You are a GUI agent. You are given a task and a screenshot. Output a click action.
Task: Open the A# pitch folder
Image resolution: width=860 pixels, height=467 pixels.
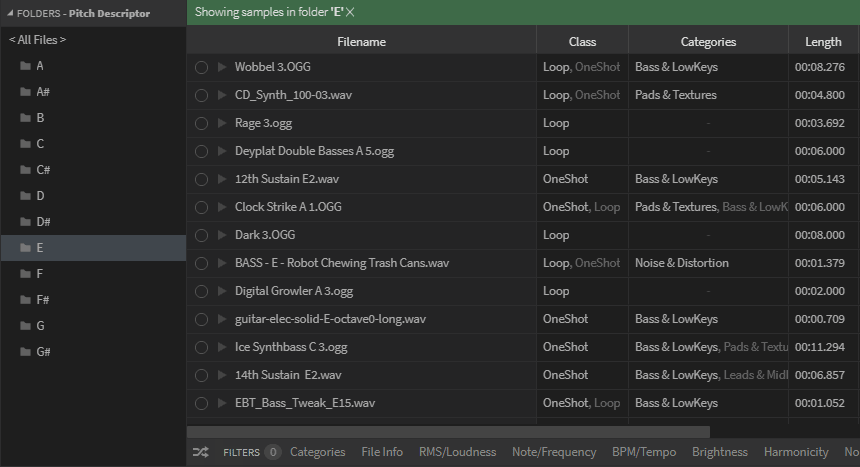(x=43, y=91)
